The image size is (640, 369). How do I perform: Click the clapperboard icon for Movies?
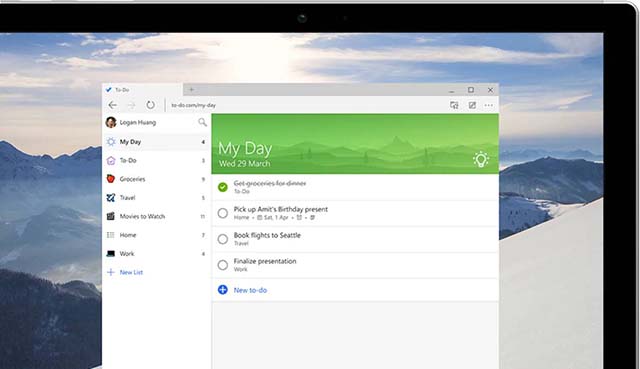pyautogui.click(x=111, y=216)
